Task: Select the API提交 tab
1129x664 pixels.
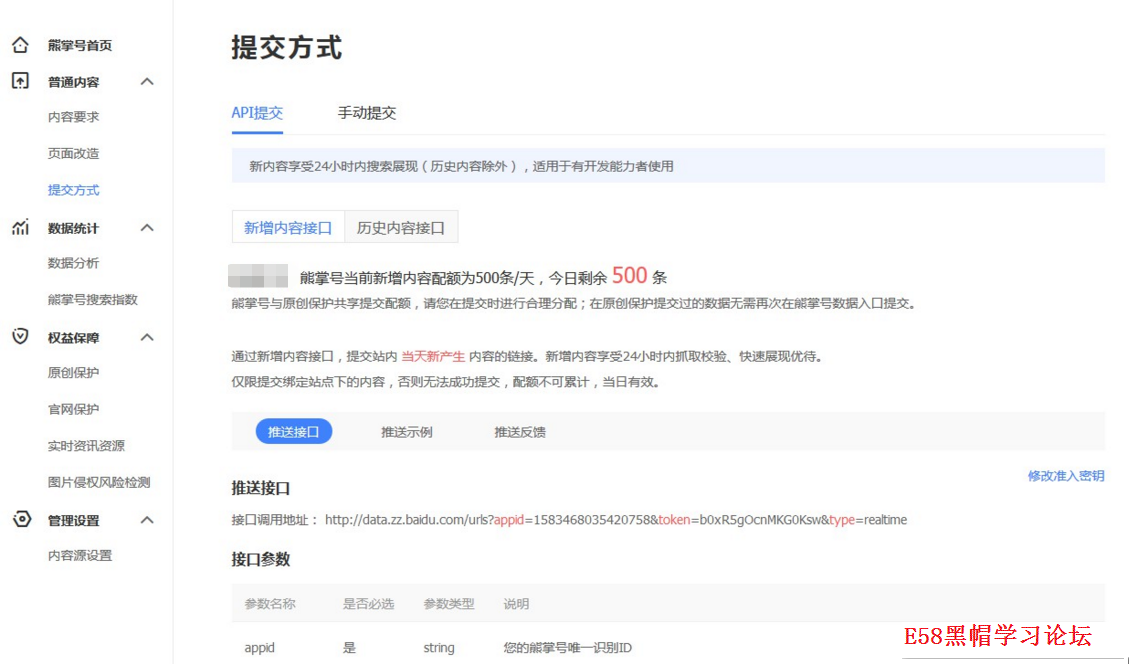Action: pyautogui.click(x=257, y=113)
